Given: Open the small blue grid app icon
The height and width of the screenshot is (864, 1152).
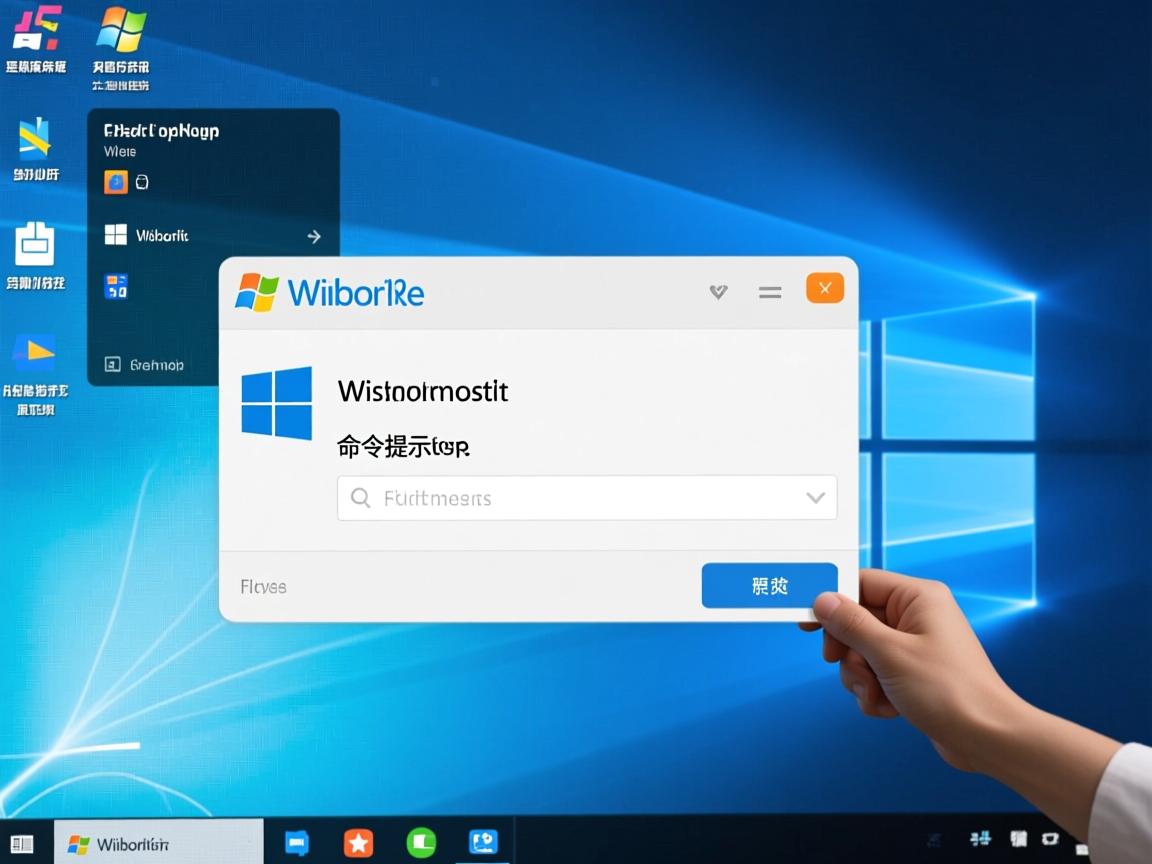Looking at the screenshot, I should 116,286.
